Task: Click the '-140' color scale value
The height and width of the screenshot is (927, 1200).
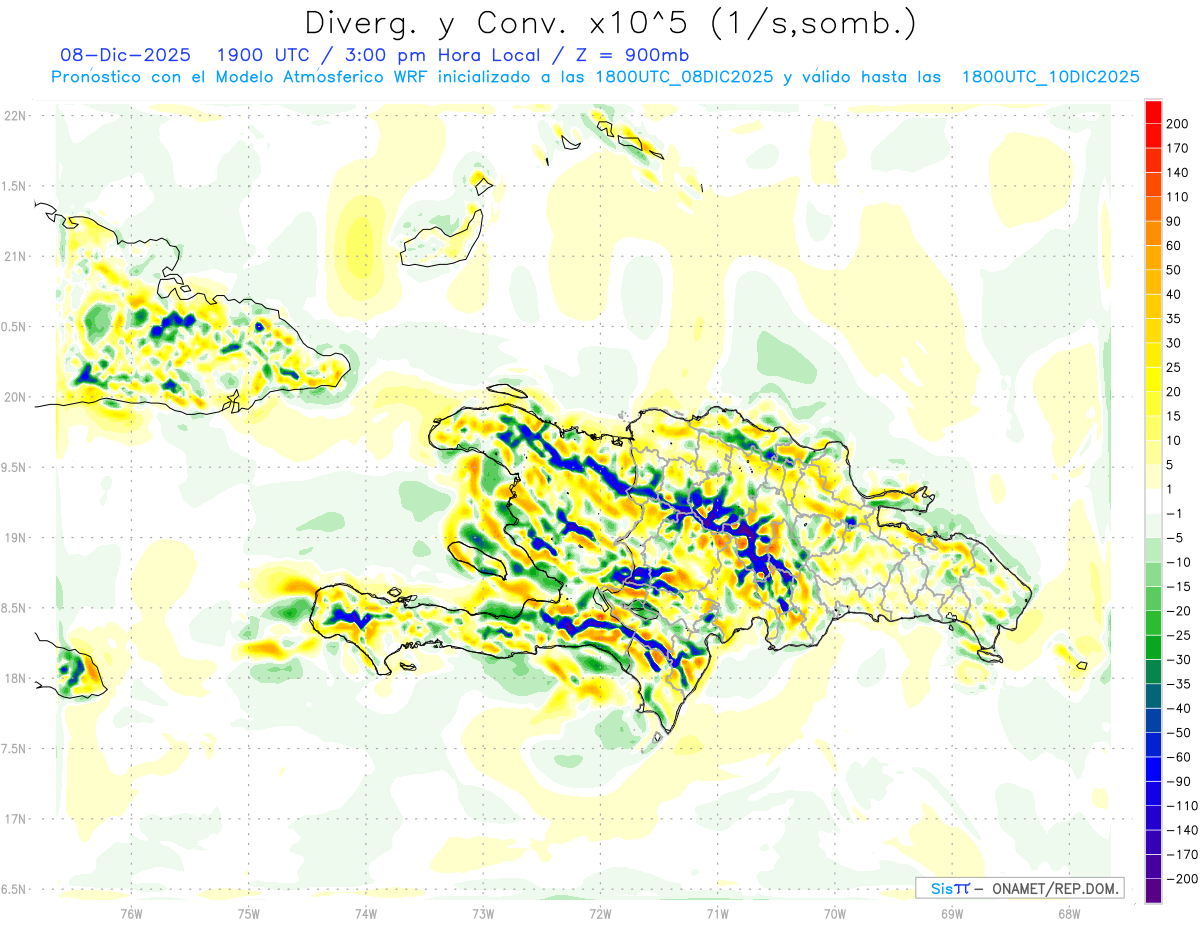Action: coord(1181,830)
